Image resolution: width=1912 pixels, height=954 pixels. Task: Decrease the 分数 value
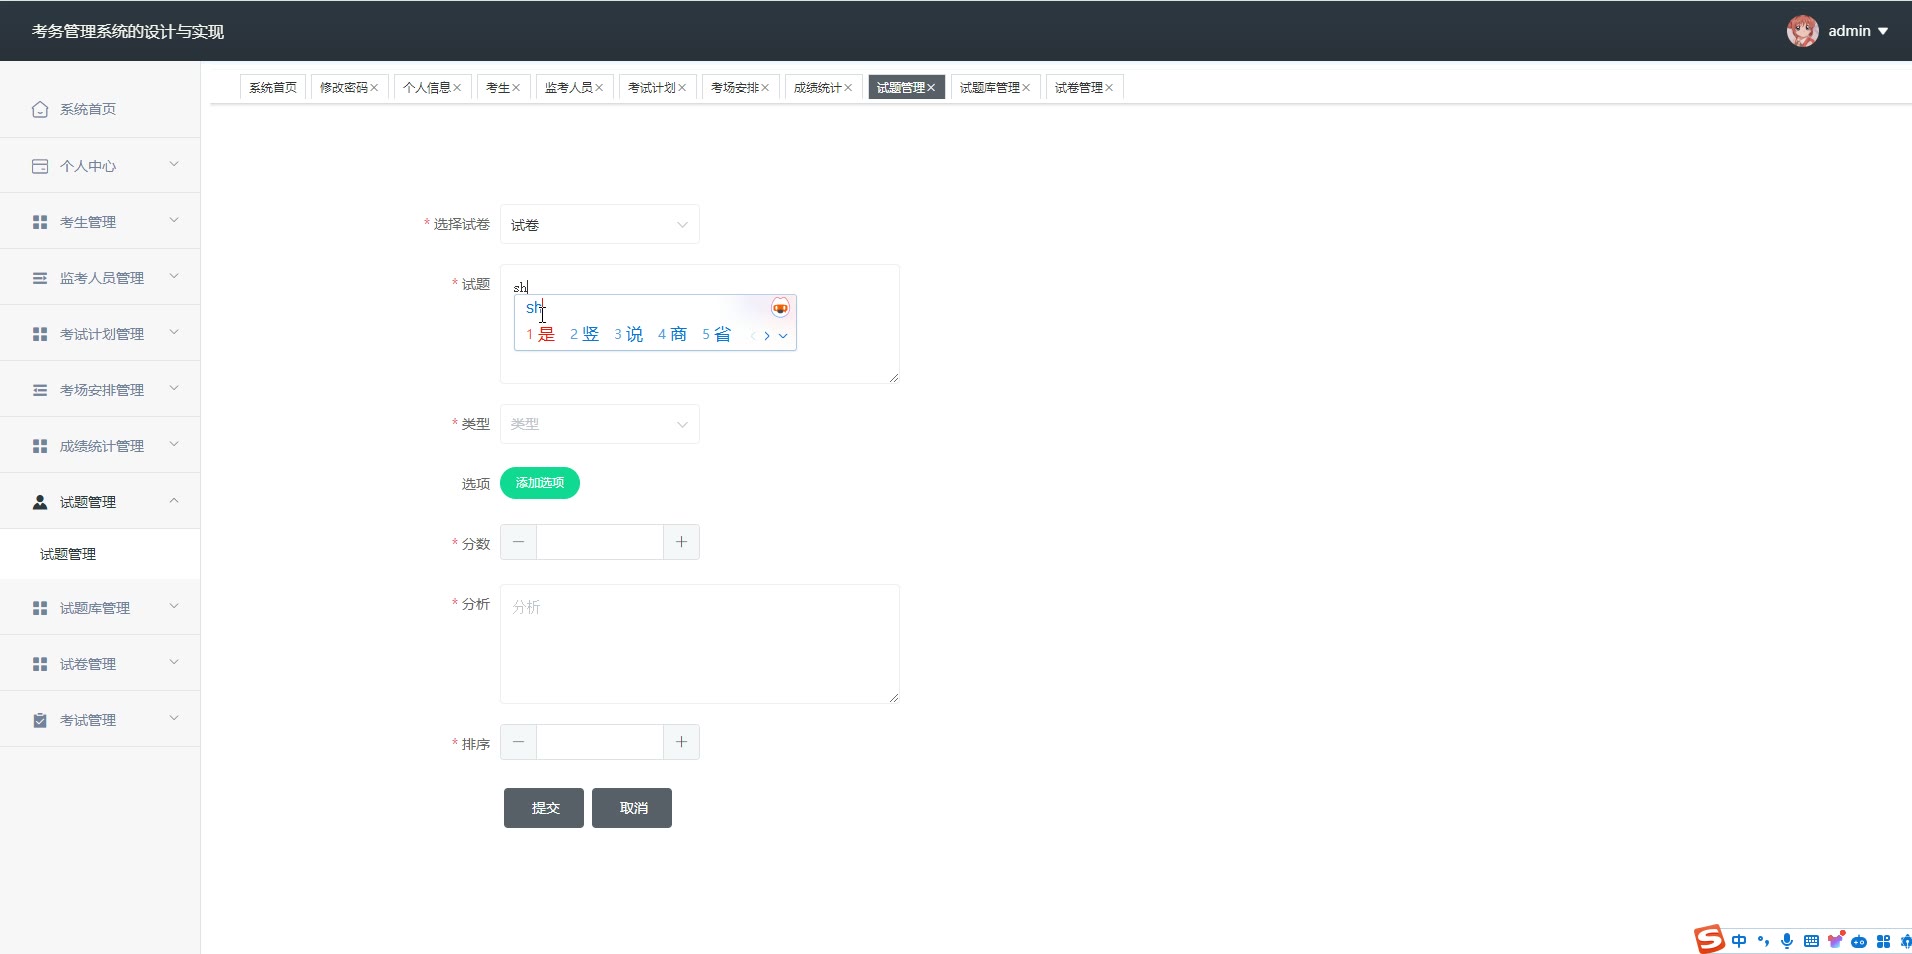coord(518,542)
